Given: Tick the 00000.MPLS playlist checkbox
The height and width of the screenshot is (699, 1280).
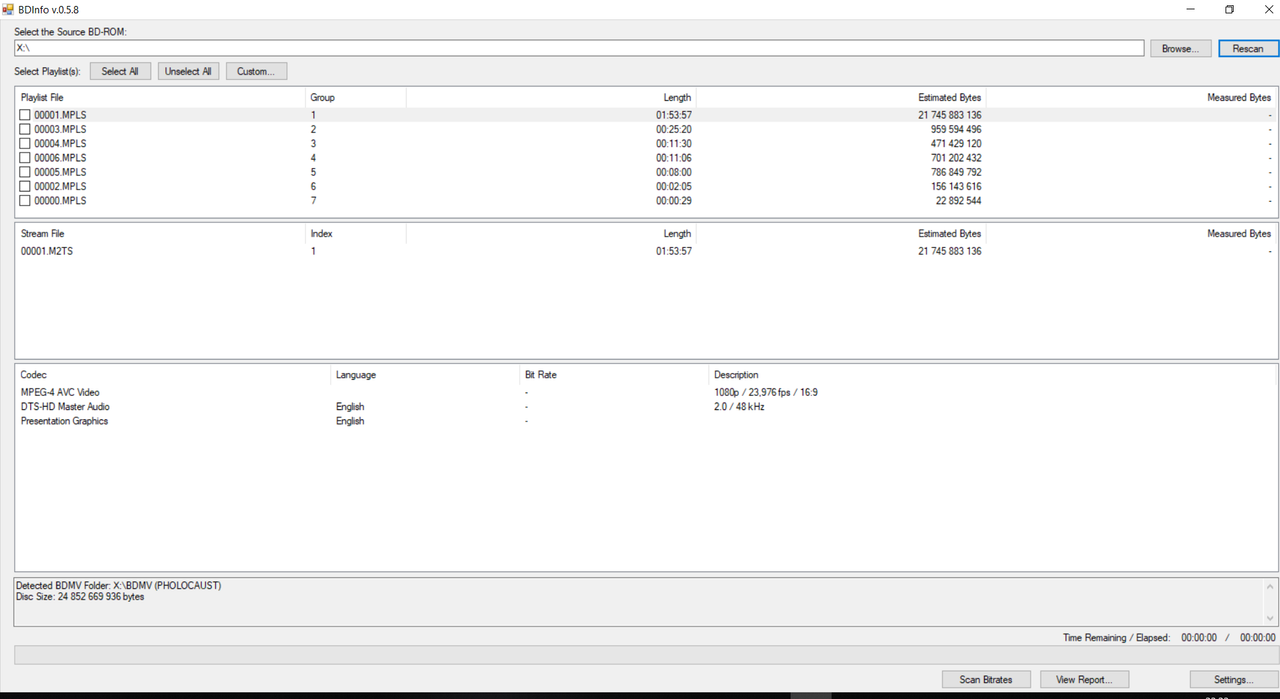Looking at the screenshot, I should tap(25, 201).
